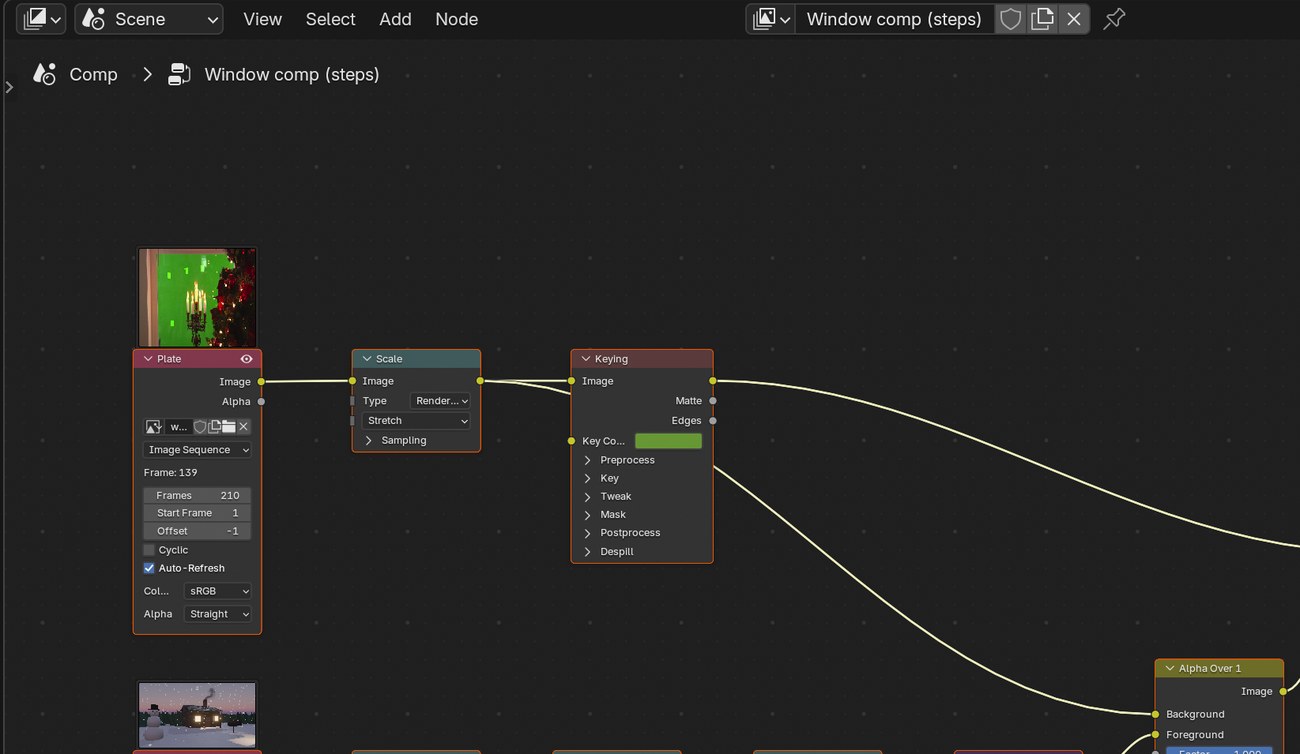
Task: Toggle the Plate node preview eye
Action: point(246,359)
